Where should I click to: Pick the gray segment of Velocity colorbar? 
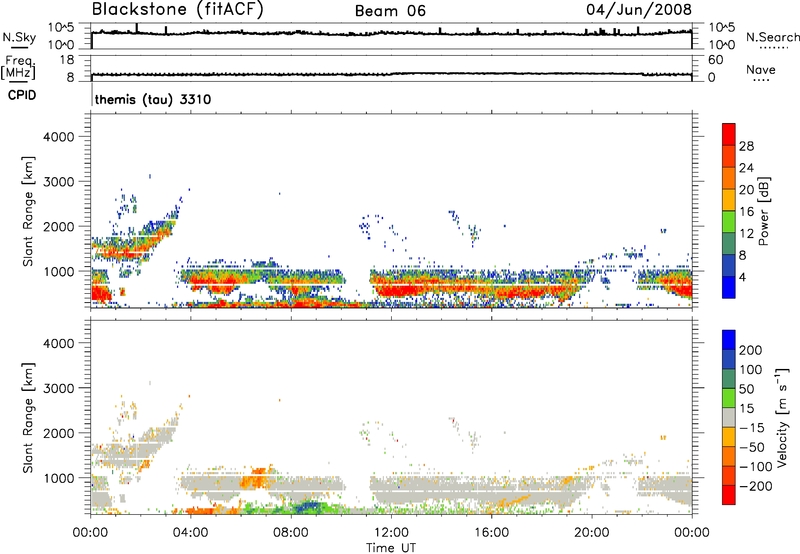click(x=729, y=417)
